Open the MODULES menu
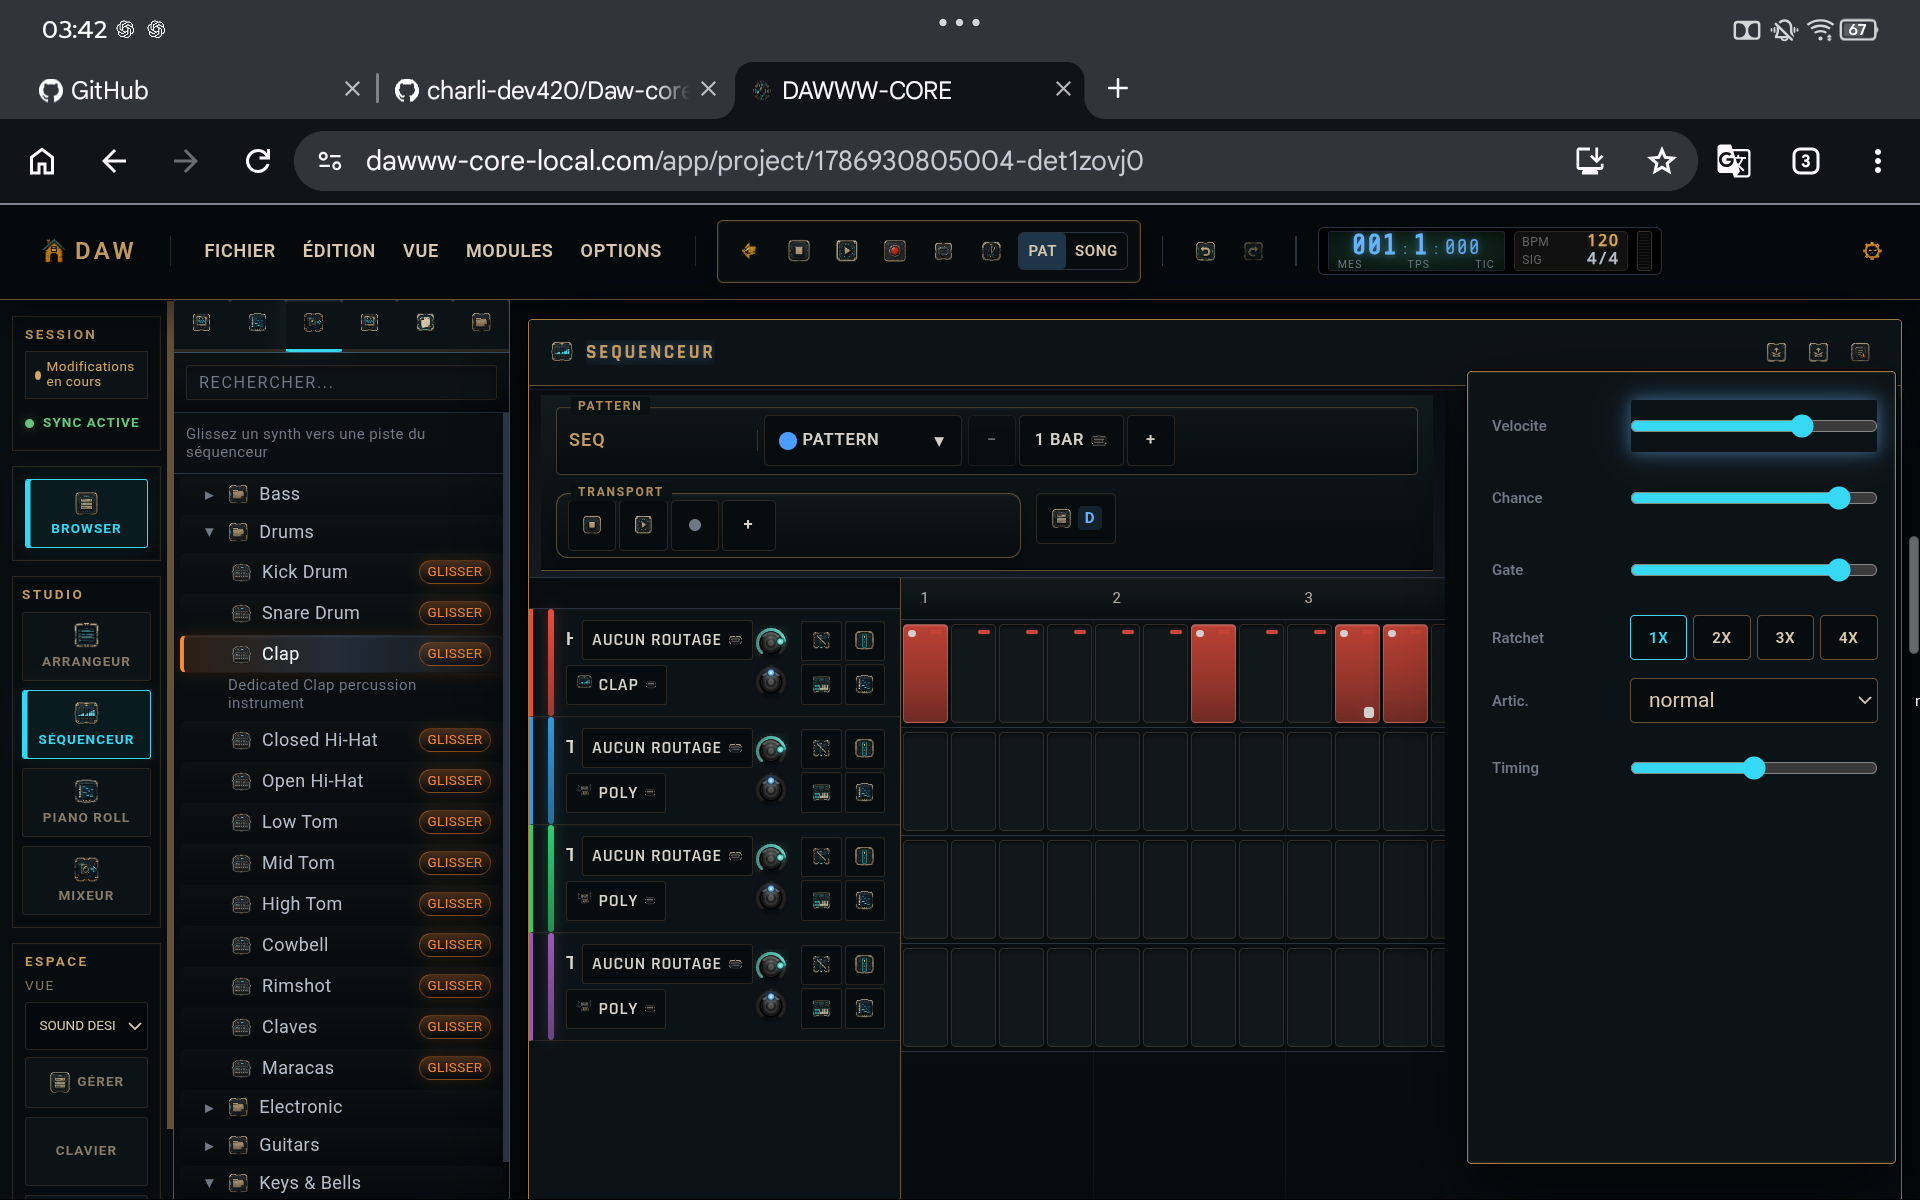1920x1200 pixels. click(x=509, y=251)
